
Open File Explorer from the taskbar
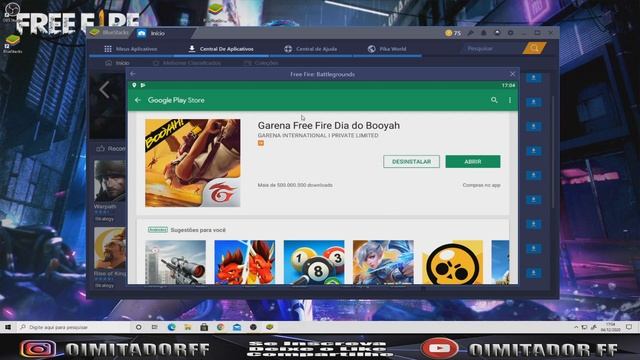point(188,327)
